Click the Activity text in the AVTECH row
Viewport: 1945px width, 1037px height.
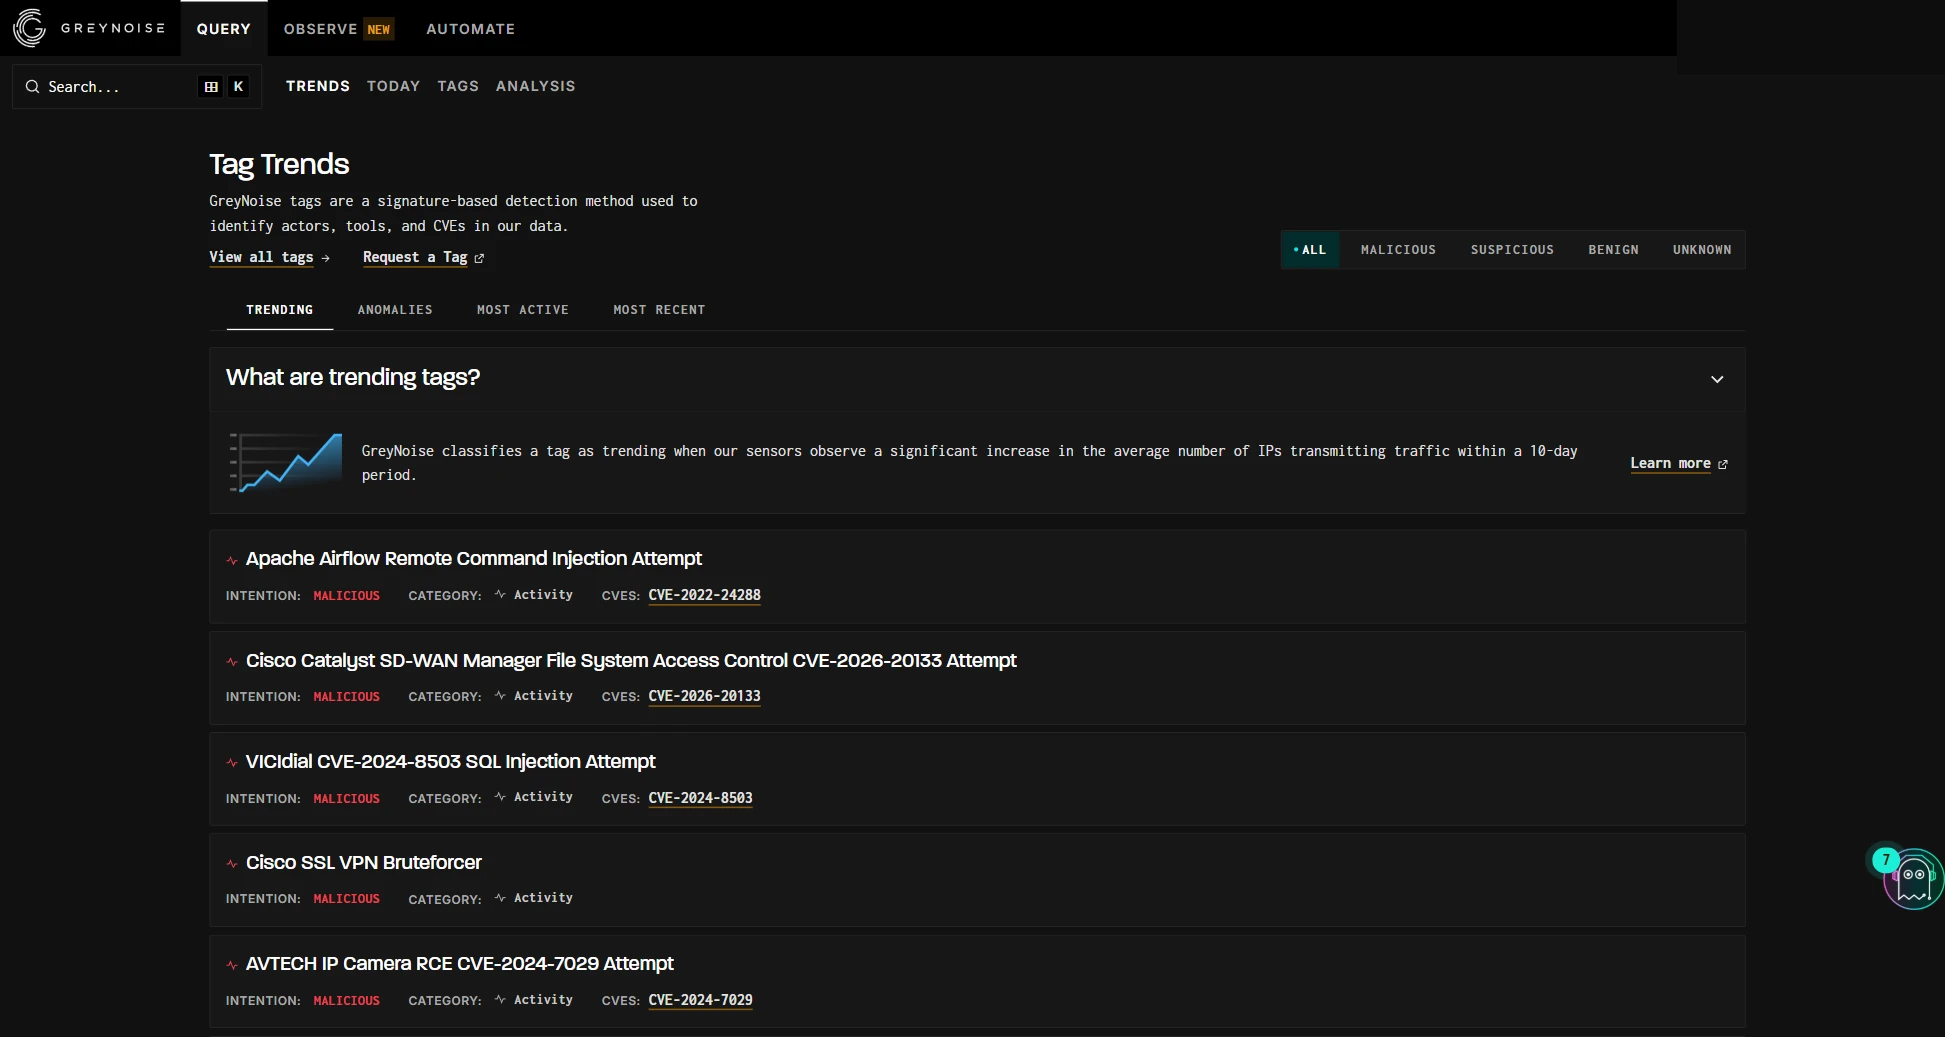coord(543,1000)
